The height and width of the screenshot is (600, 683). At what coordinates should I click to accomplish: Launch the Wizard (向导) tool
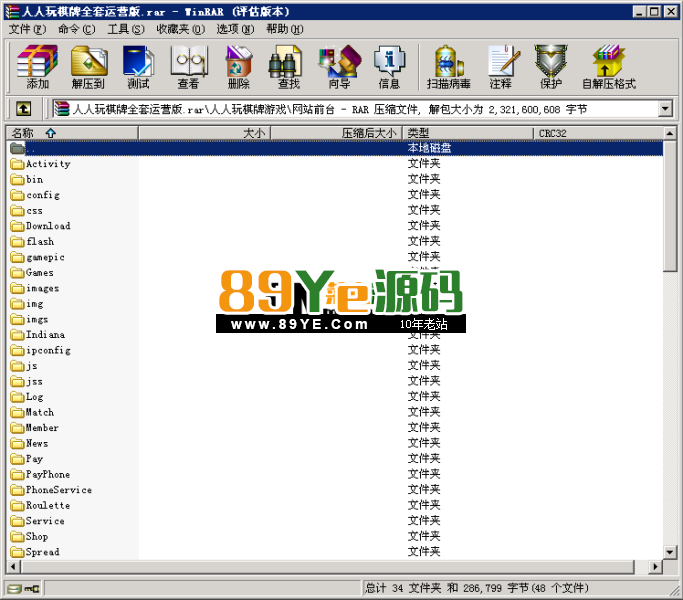[339, 67]
